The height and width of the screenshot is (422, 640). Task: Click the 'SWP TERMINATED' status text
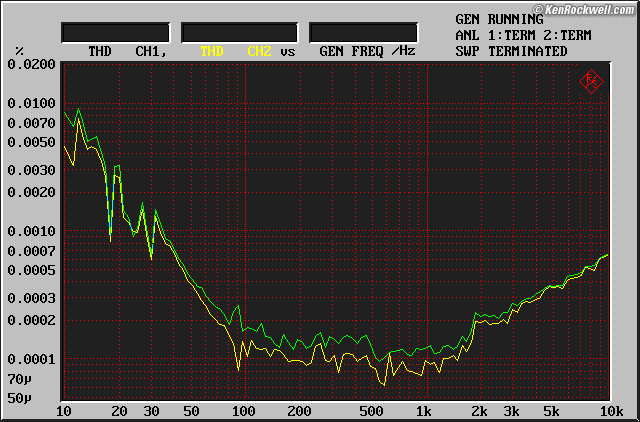coord(511,51)
